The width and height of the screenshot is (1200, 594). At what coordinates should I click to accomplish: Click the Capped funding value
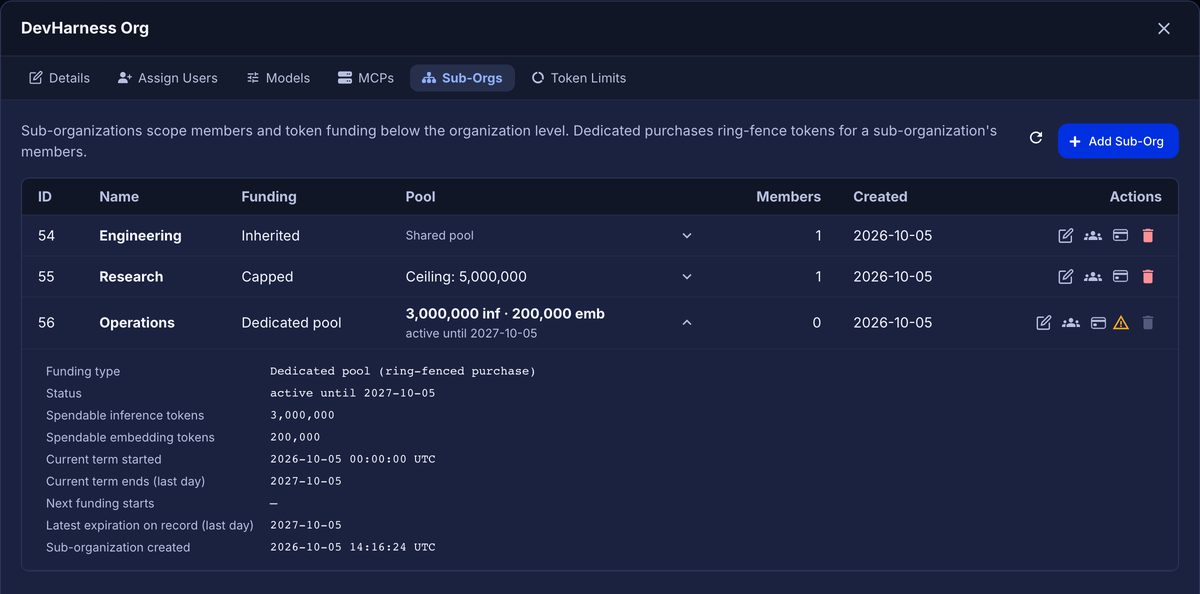pos(267,277)
